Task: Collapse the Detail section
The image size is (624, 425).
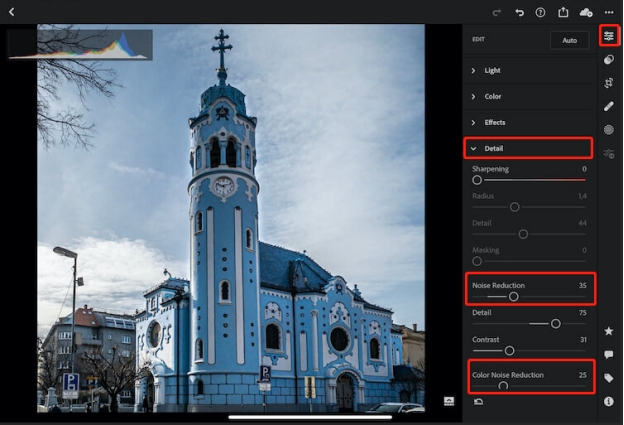Action: 492,149
